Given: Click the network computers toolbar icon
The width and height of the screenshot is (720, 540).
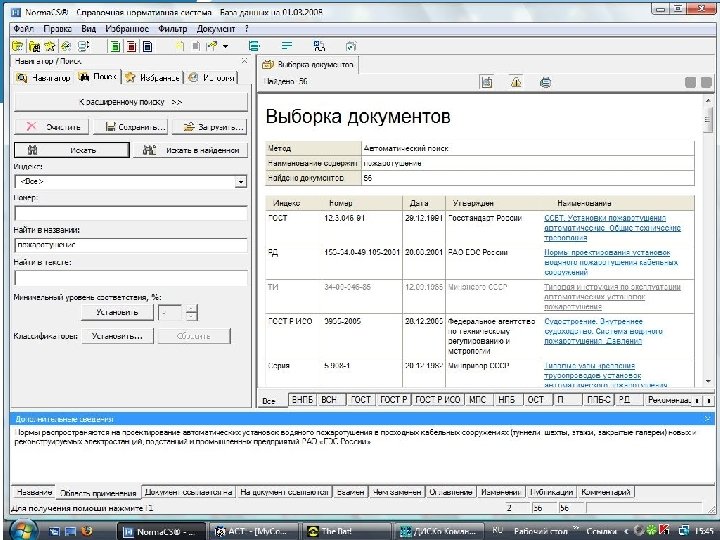Looking at the screenshot, I should coord(83,46).
